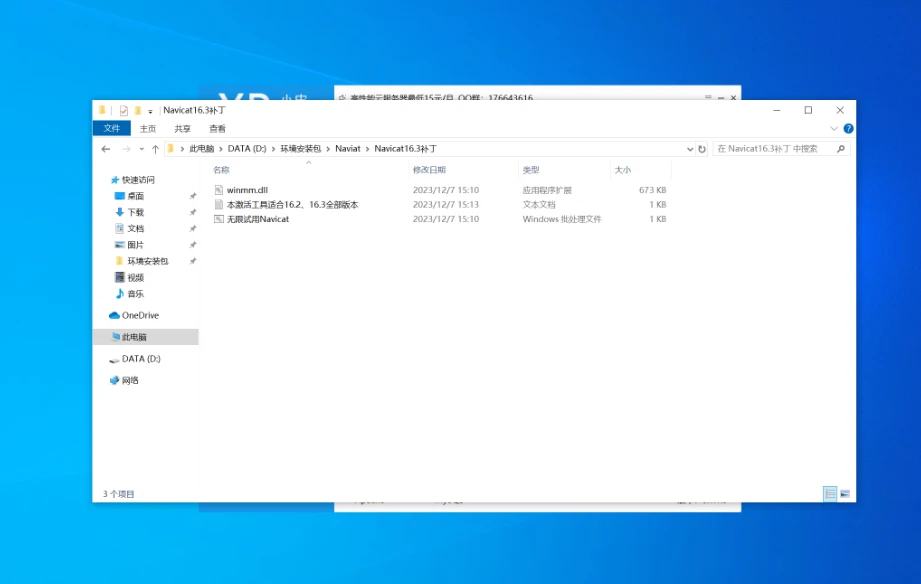Image resolution: width=921 pixels, height=584 pixels.
Task: Click the properties icon in quick access toolbar
Action: coord(123,110)
